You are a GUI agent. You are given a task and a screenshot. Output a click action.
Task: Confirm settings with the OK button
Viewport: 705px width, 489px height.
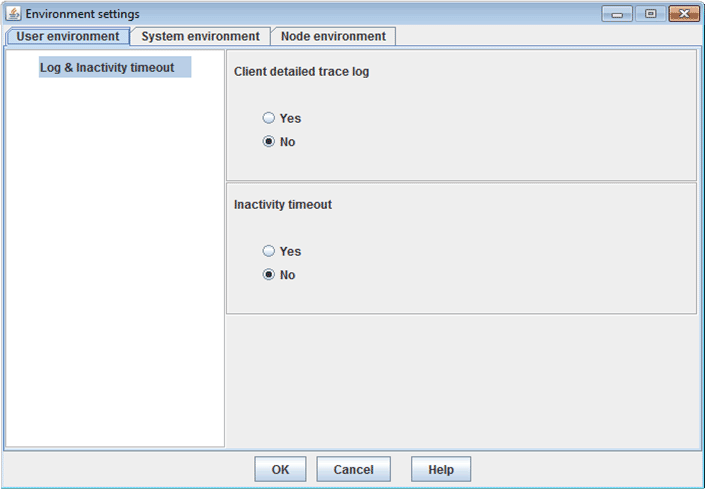point(280,469)
